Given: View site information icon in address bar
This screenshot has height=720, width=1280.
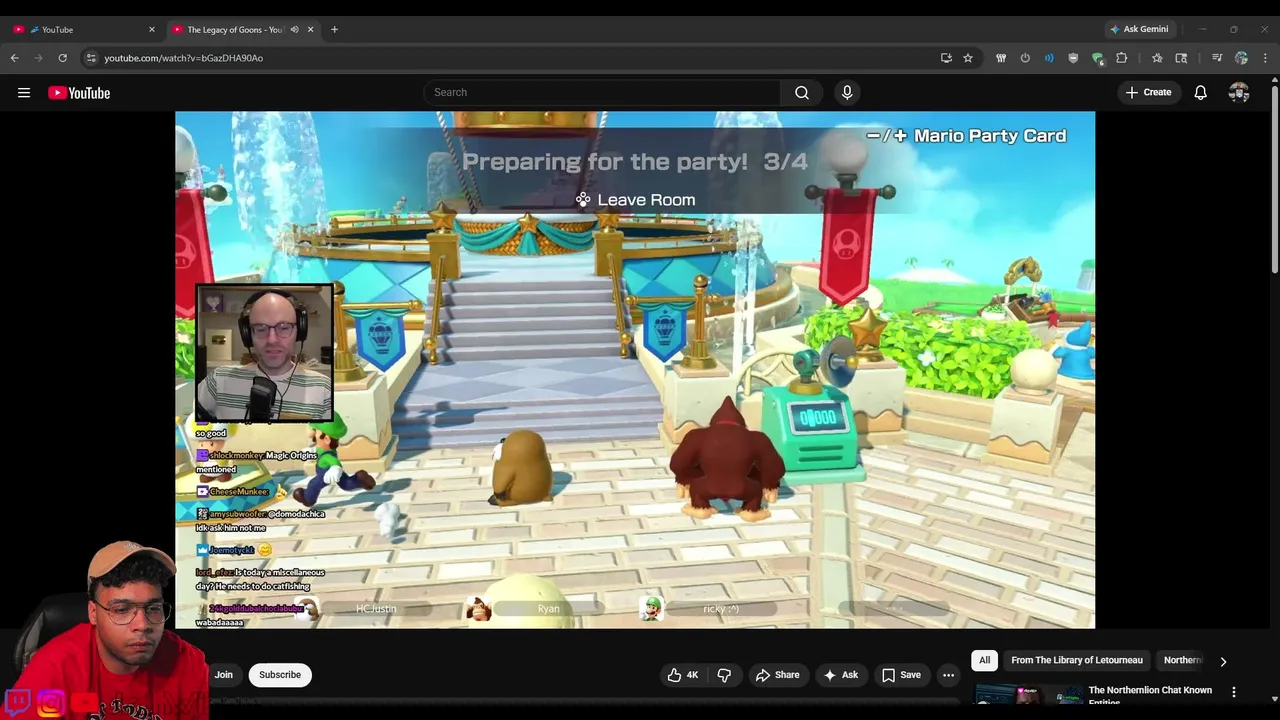Looking at the screenshot, I should click(x=91, y=58).
